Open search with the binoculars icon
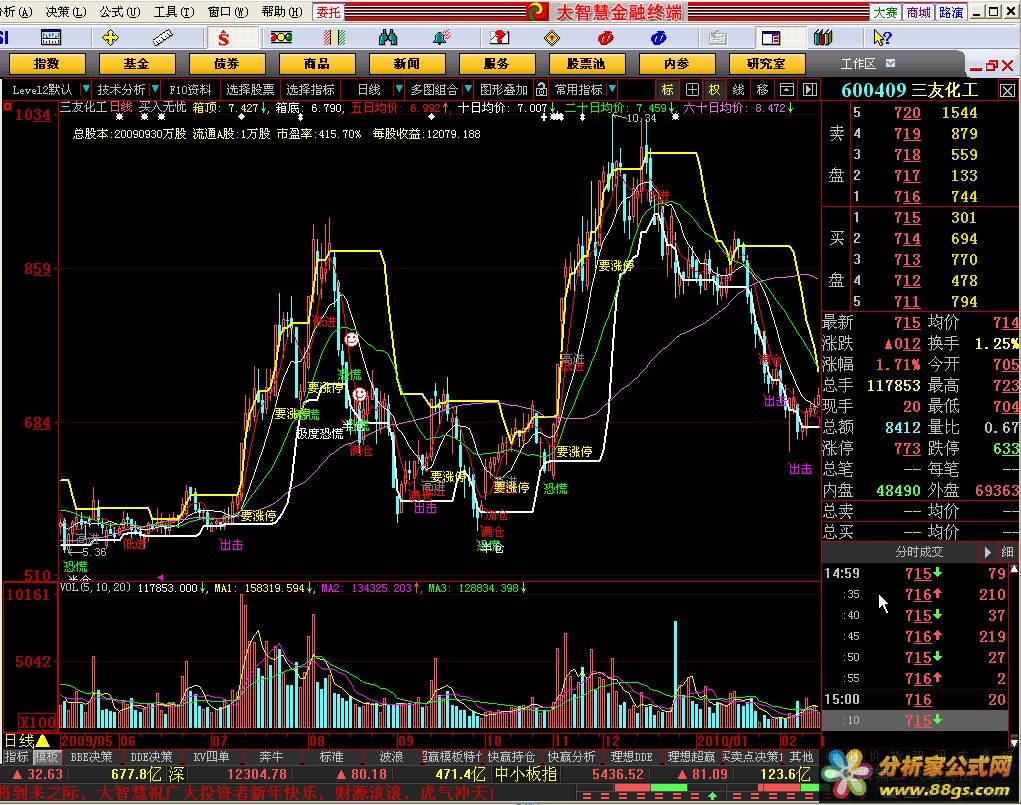 click(x=387, y=38)
